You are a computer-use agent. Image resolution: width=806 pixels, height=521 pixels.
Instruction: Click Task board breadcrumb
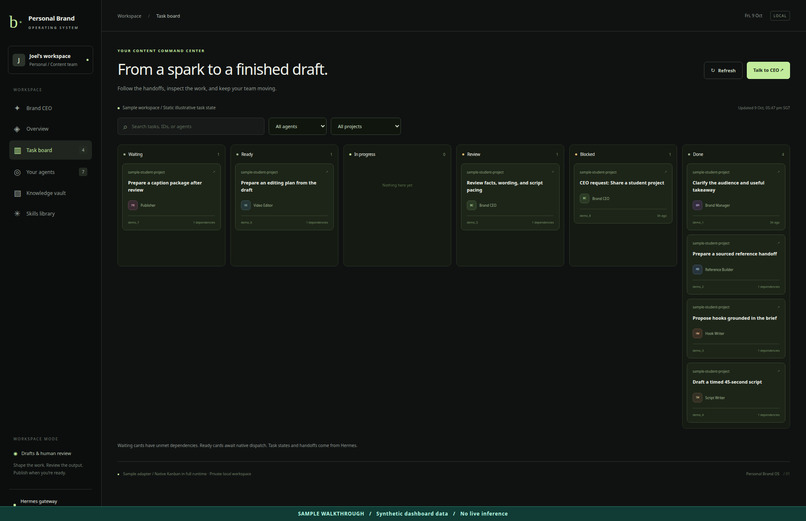168,16
